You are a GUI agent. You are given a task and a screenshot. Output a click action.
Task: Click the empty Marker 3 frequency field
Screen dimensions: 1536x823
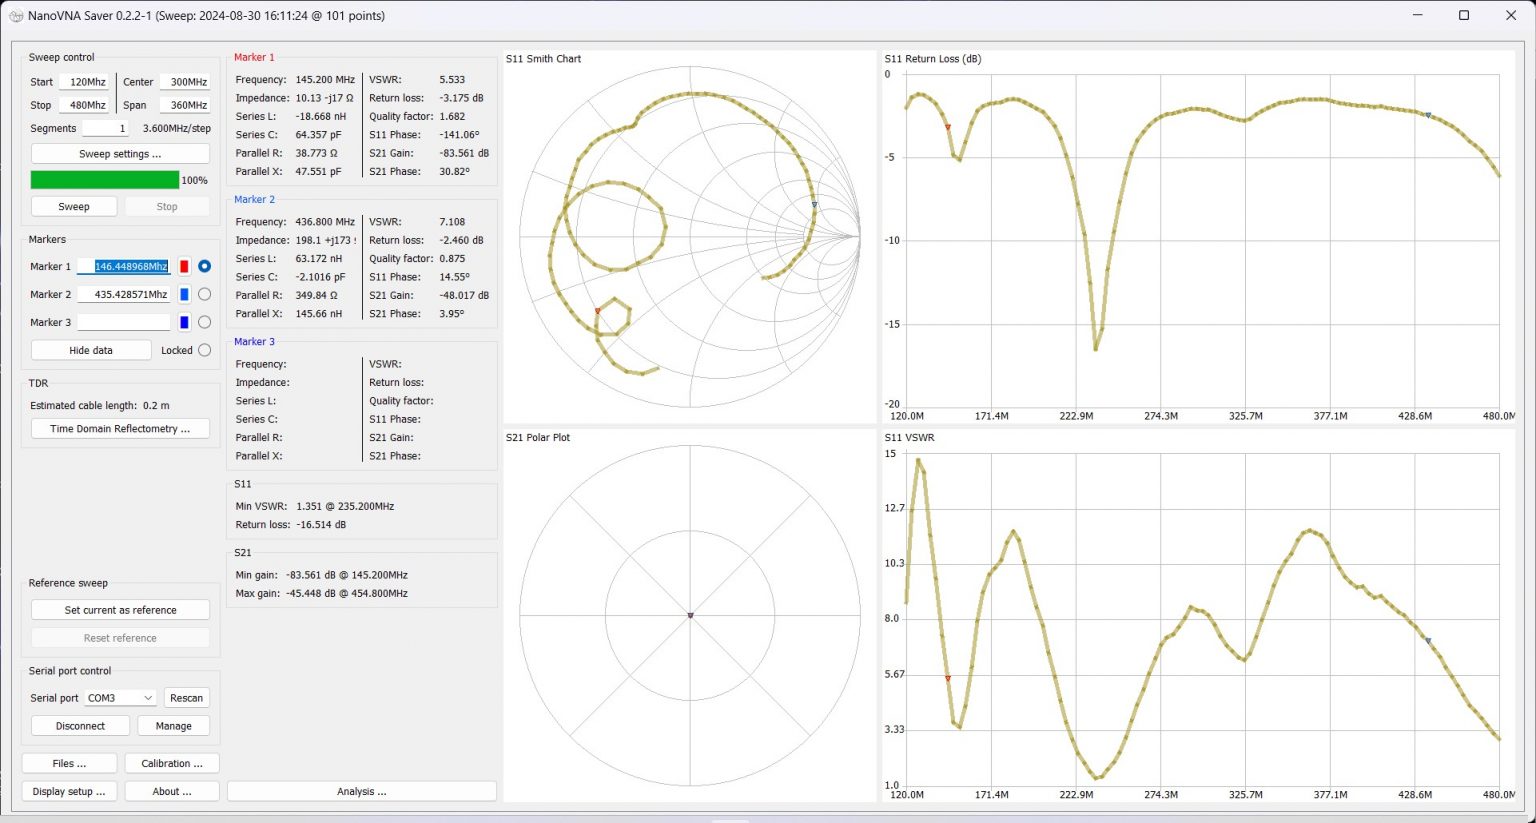point(124,322)
